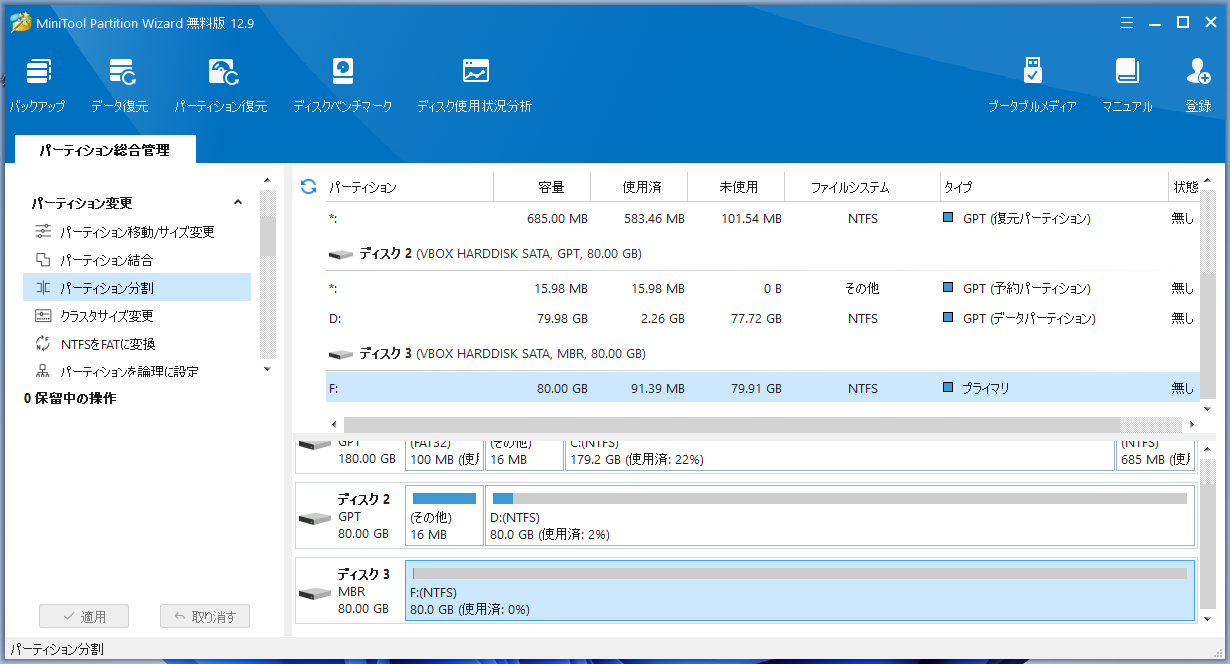Viewport: 1230px width, 664px height.
Task: Choose パーティション移動/サイズ変更 in sidebar
Action: point(136,232)
